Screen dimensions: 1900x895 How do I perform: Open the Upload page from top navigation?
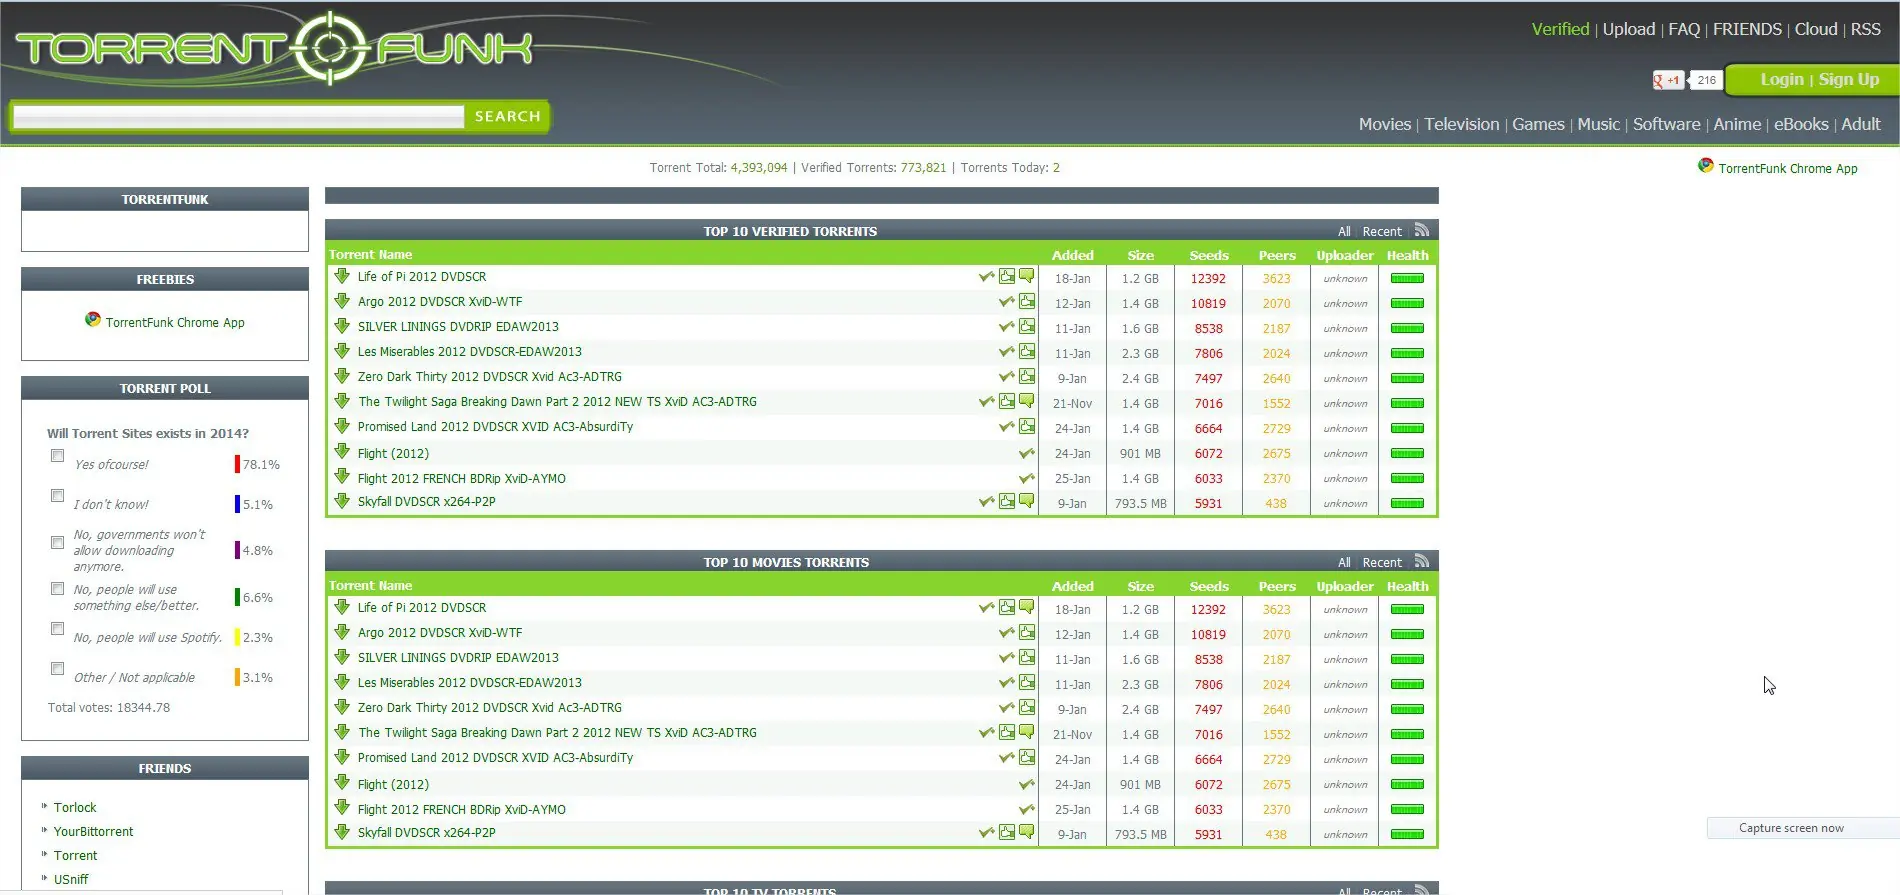click(1629, 29)
